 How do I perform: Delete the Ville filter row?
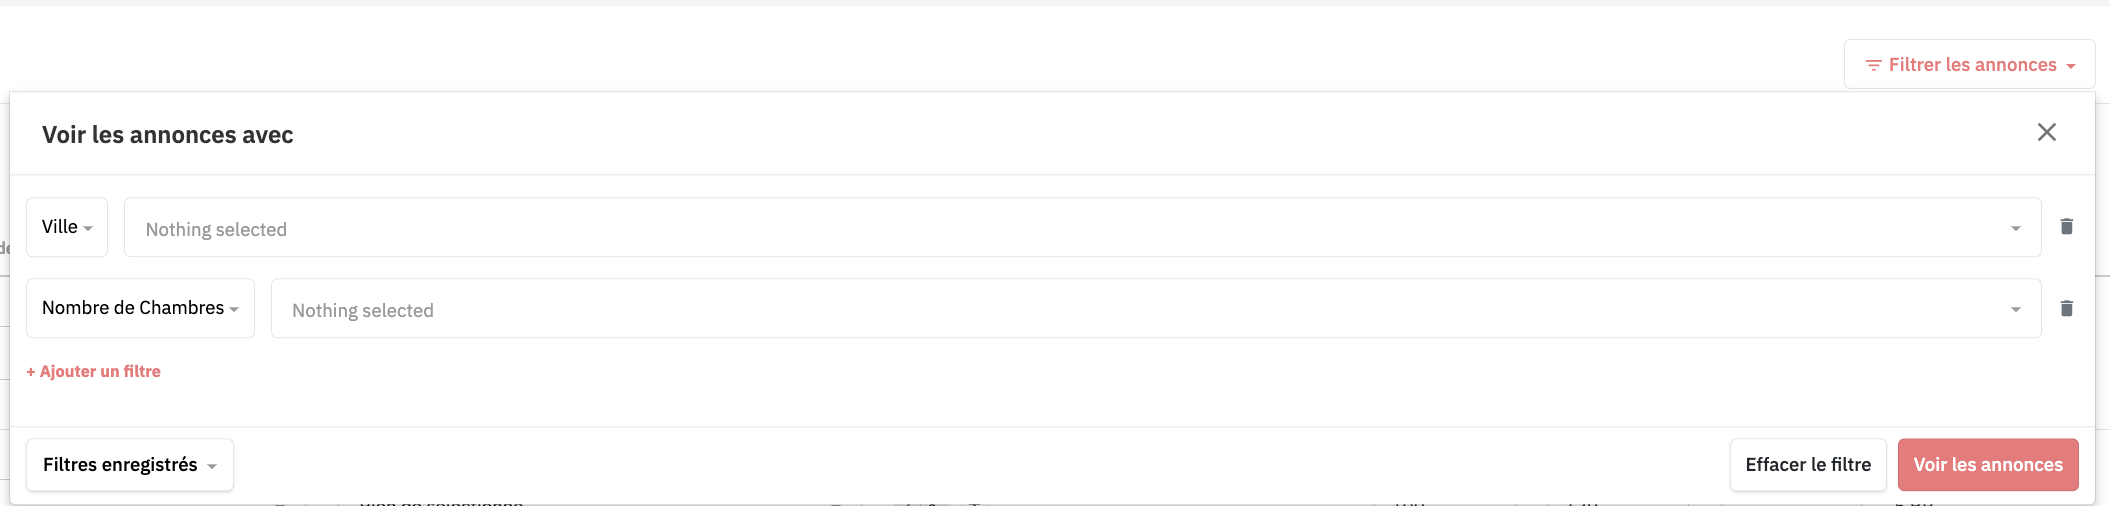click(2066, 227)
